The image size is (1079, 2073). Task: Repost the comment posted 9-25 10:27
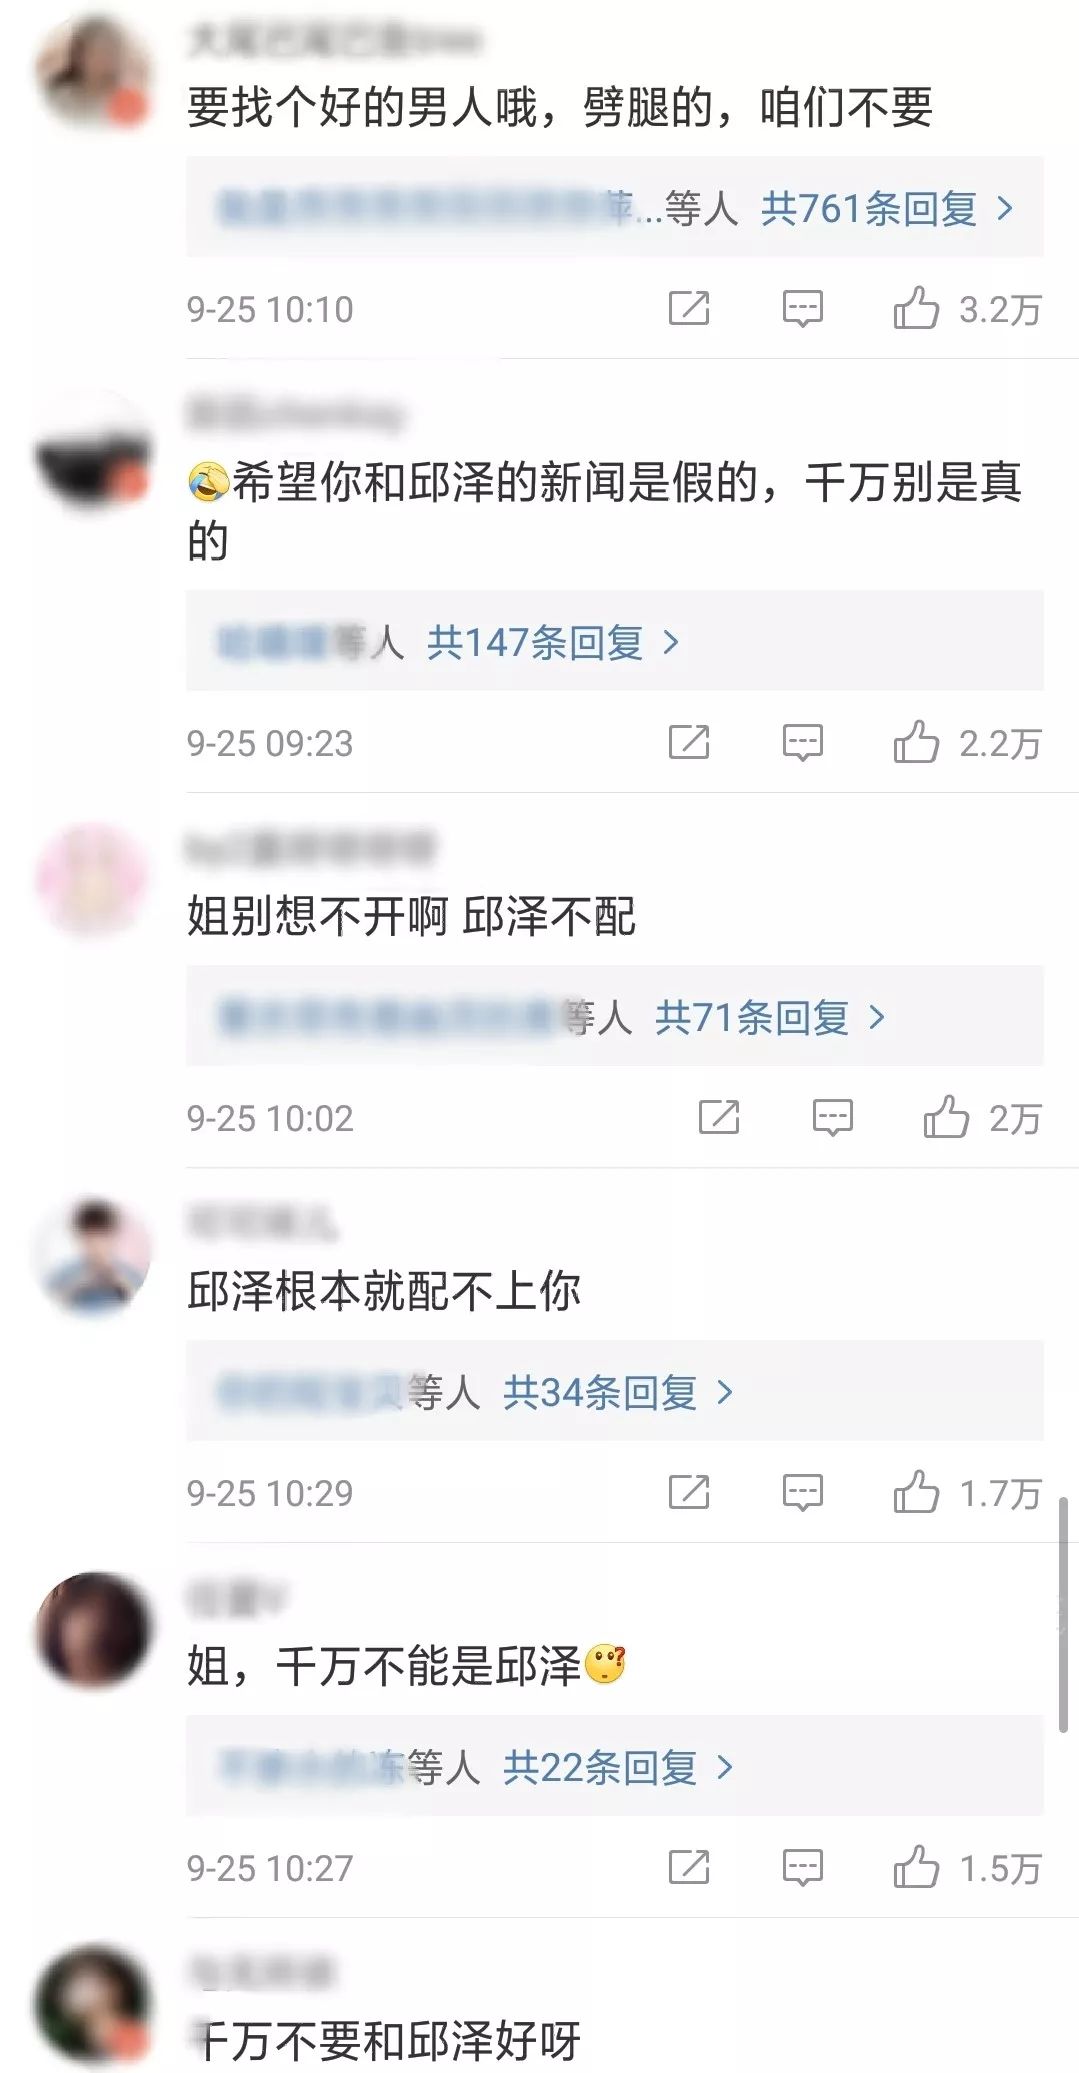[x=689, y=1867]
